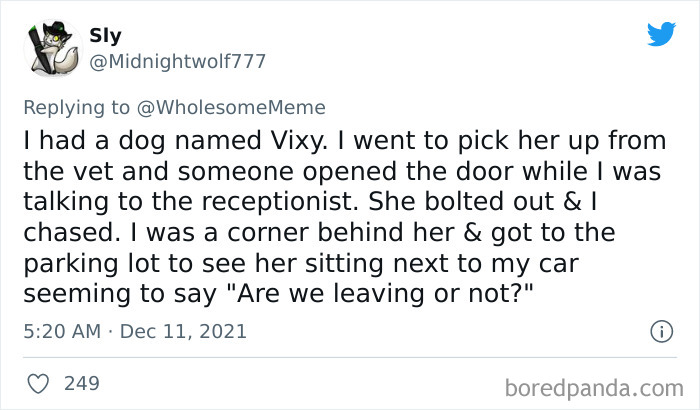Like the tweet with the heart icon
The width and height of the screenshot is (700, 410).
38,383
